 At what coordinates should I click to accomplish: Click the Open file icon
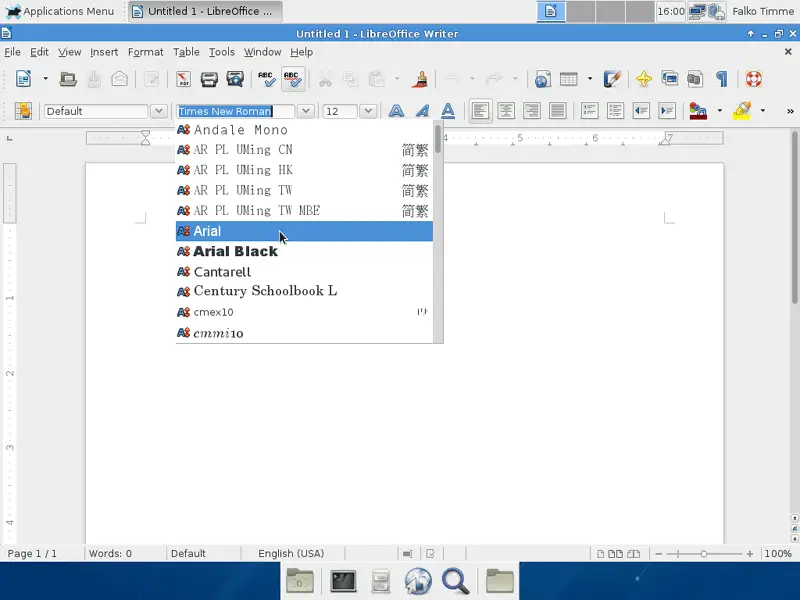click(x=68, y=79)
